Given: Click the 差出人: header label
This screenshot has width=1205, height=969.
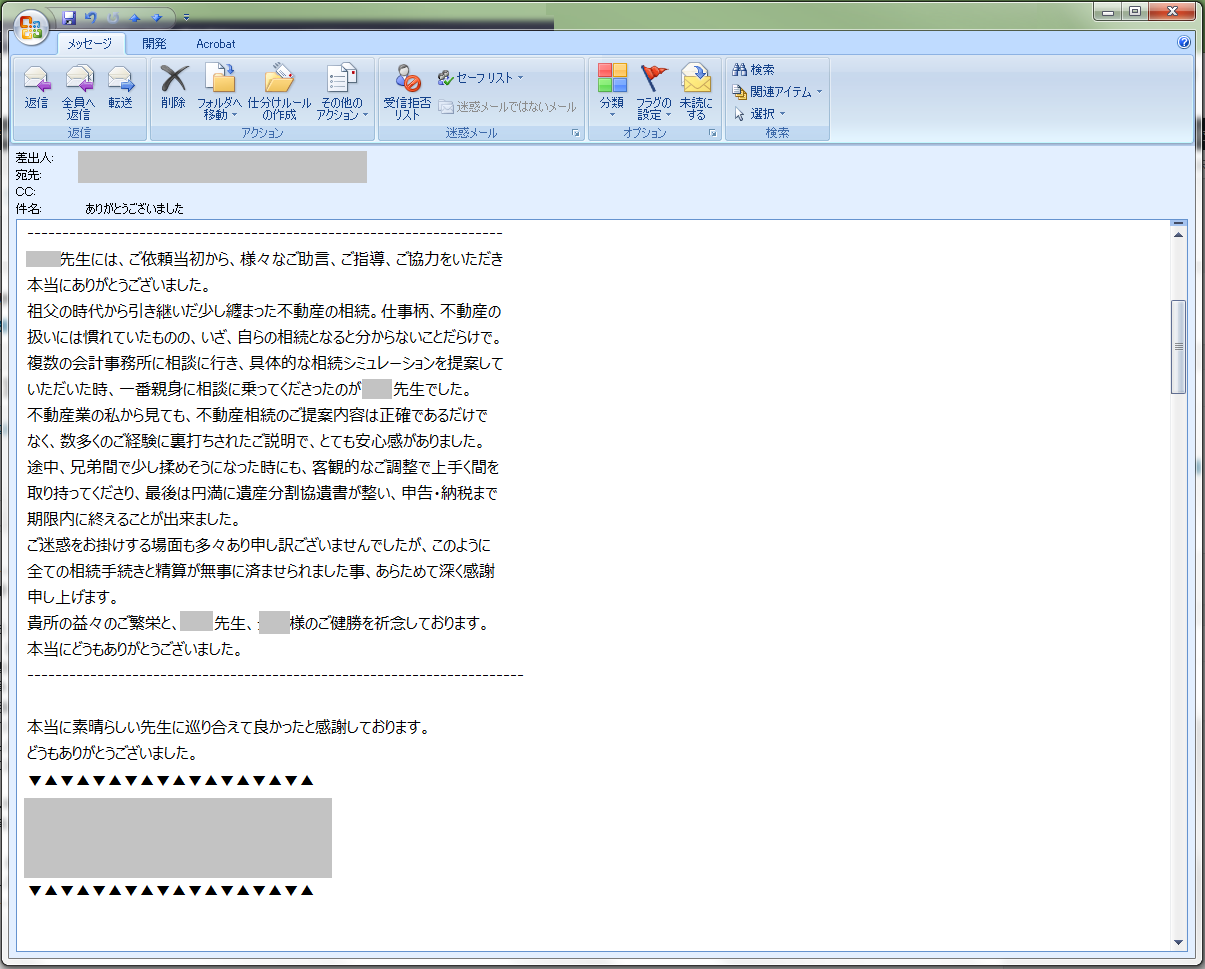Looking at the screenshot, I should tap(35, 158).
